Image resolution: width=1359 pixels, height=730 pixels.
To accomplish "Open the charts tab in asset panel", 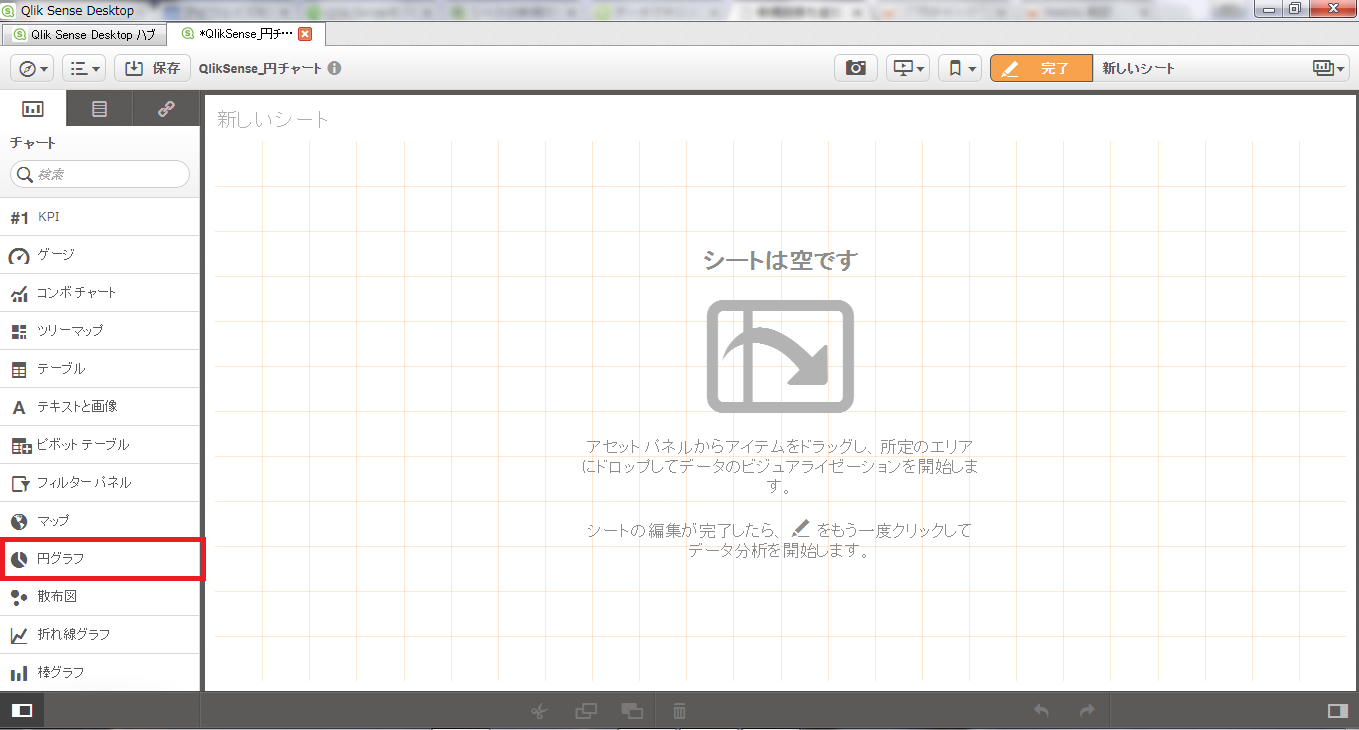I will (33, 109).
